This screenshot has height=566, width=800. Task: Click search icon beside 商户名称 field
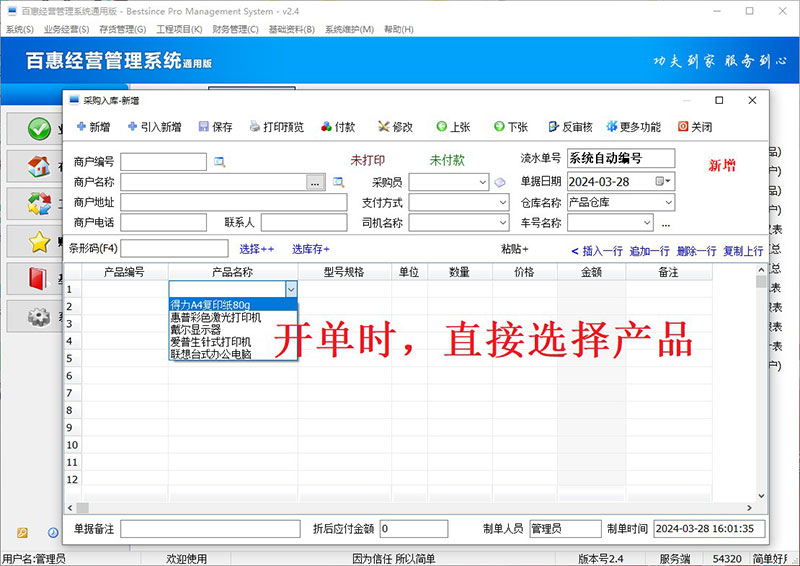(x=338, y=182)
